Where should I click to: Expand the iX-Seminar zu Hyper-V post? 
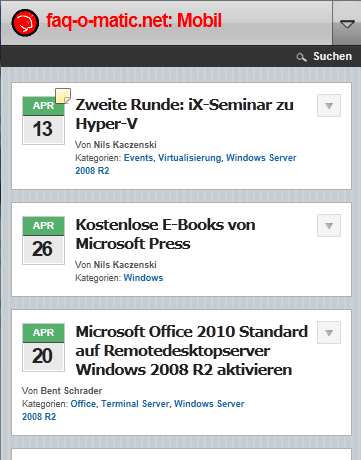[329, 106]
